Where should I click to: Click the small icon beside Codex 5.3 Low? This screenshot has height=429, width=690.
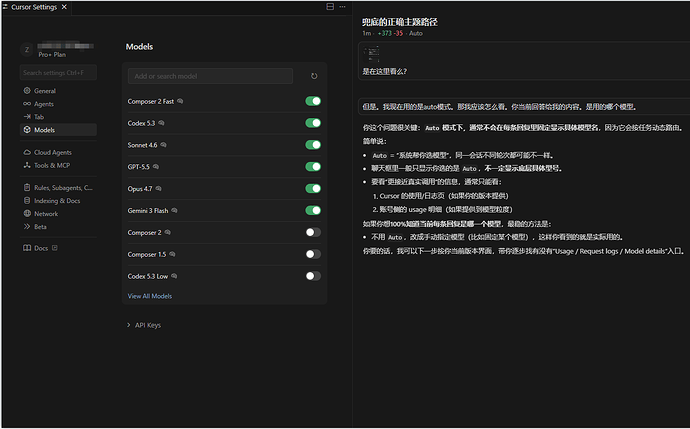174,276
